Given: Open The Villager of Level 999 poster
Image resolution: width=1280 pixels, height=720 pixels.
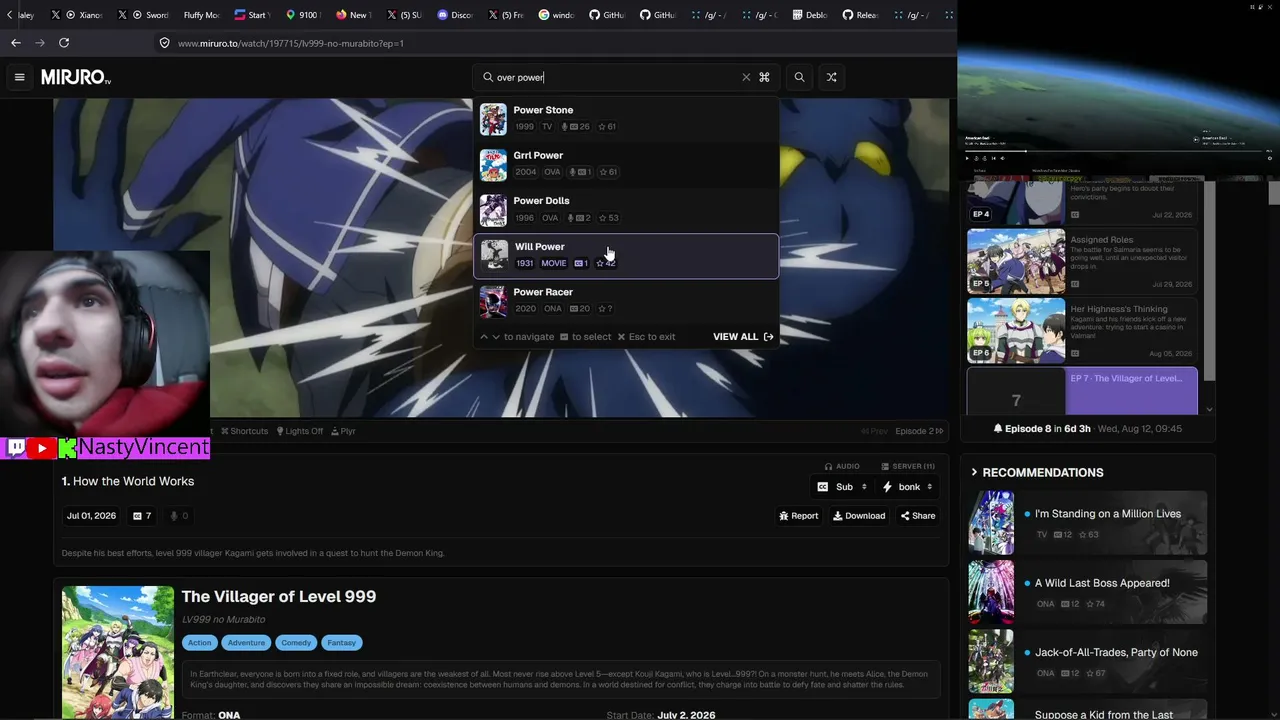Looking at the screenshot, I should pyautogui.click(x=118, y=652).
